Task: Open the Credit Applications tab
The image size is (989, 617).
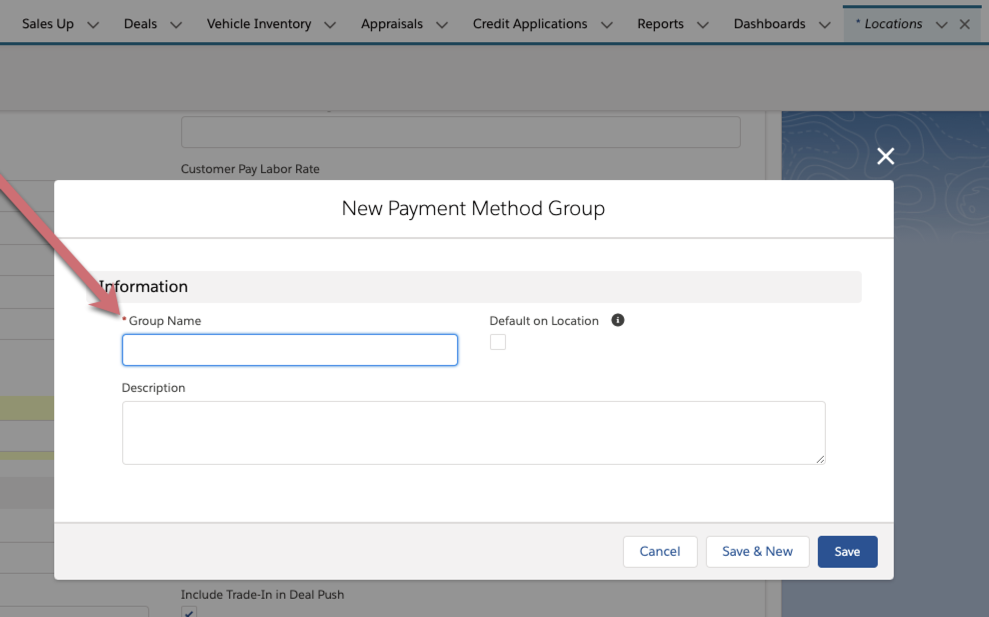Action: 530,24
